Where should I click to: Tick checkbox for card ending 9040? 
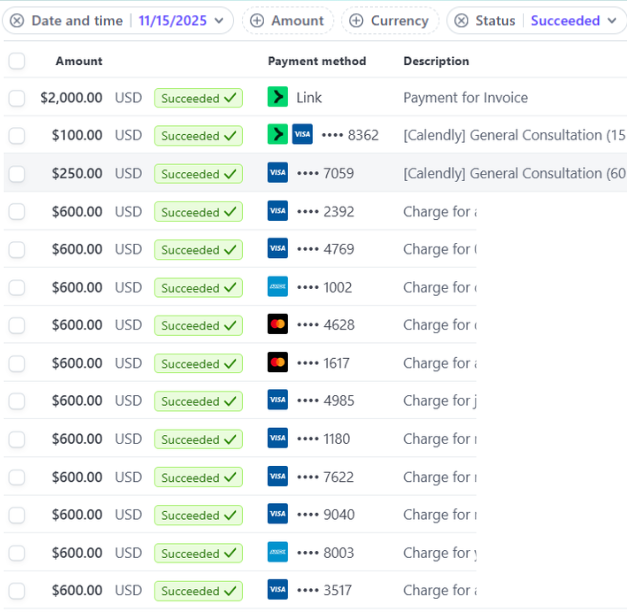coord(17,515)
